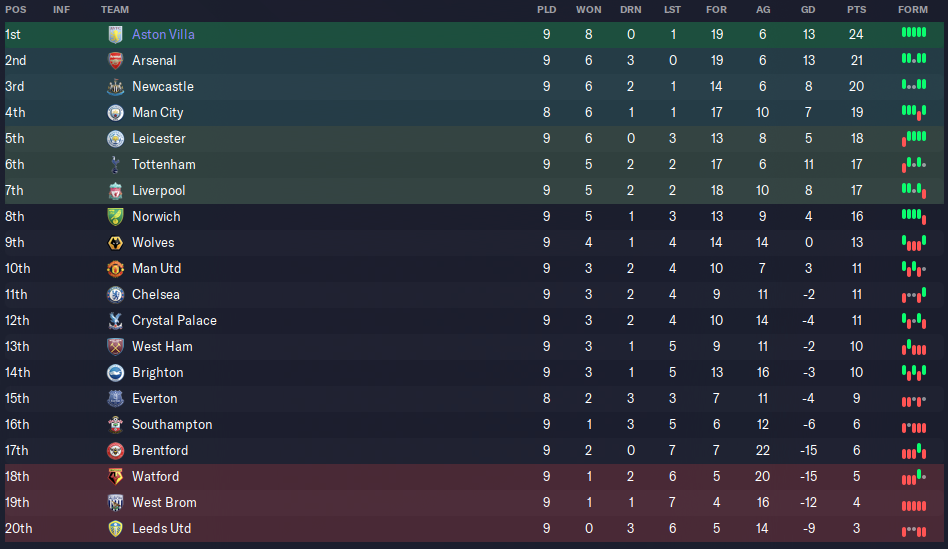Viewport: 948px width, 549px height.
Task: Click the West Brom form bars
Action: (x=913, y=503)
